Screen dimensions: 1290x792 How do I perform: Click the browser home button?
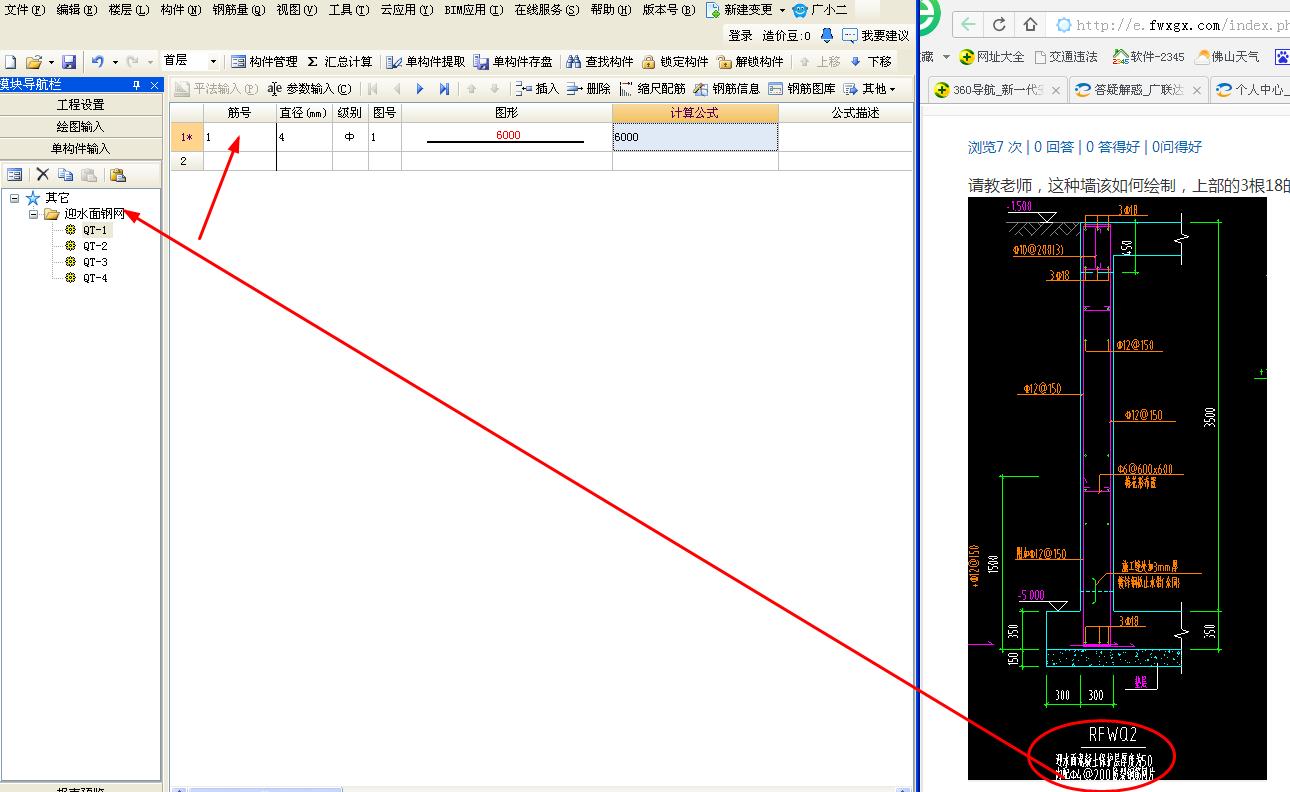tap(1030, 24)
